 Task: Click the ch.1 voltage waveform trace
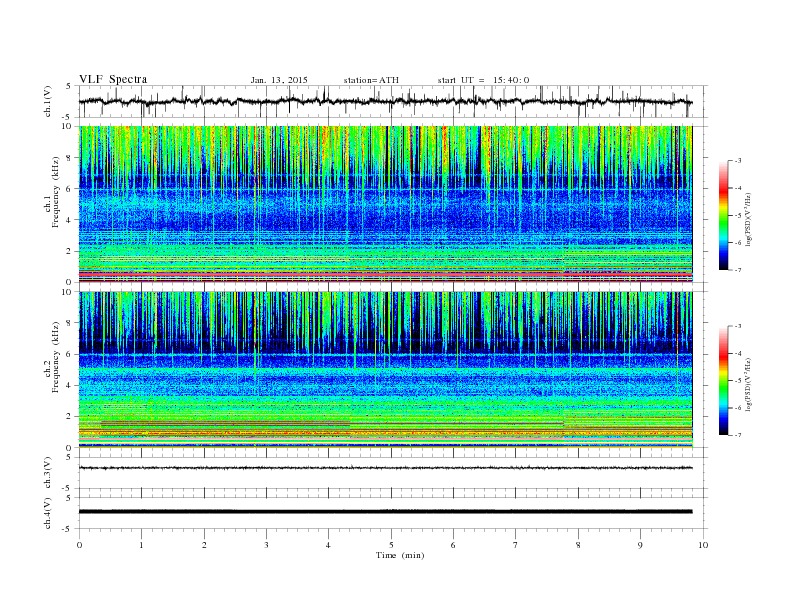click(x=385, y=101)
